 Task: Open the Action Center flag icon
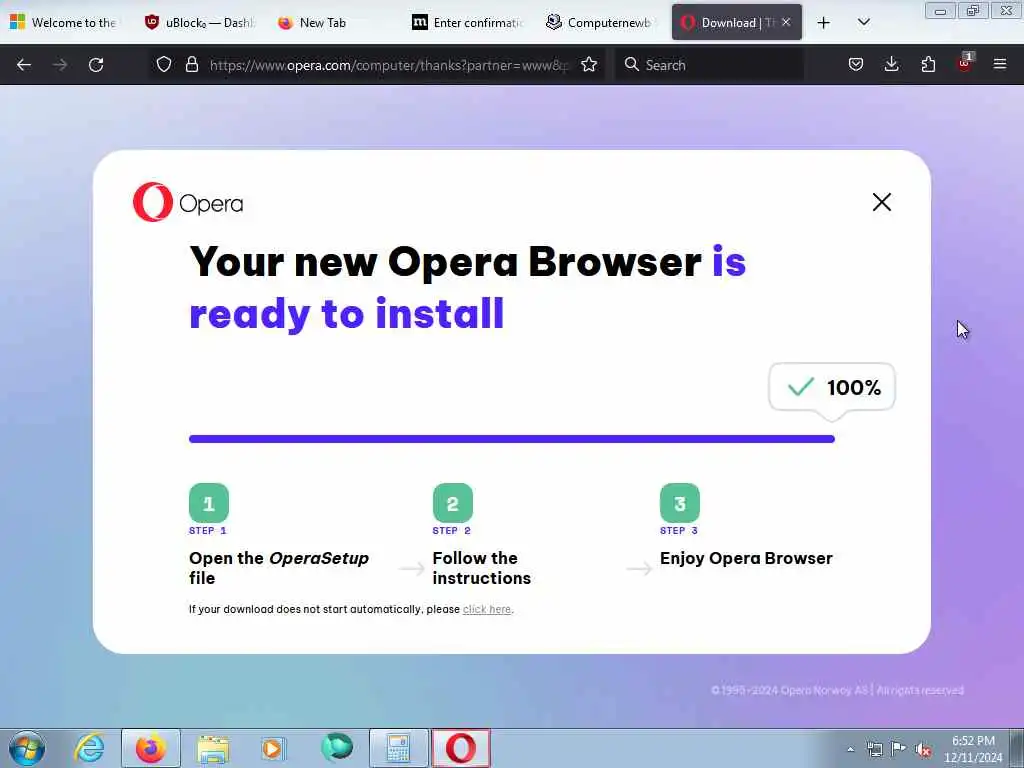click(899, 749)
